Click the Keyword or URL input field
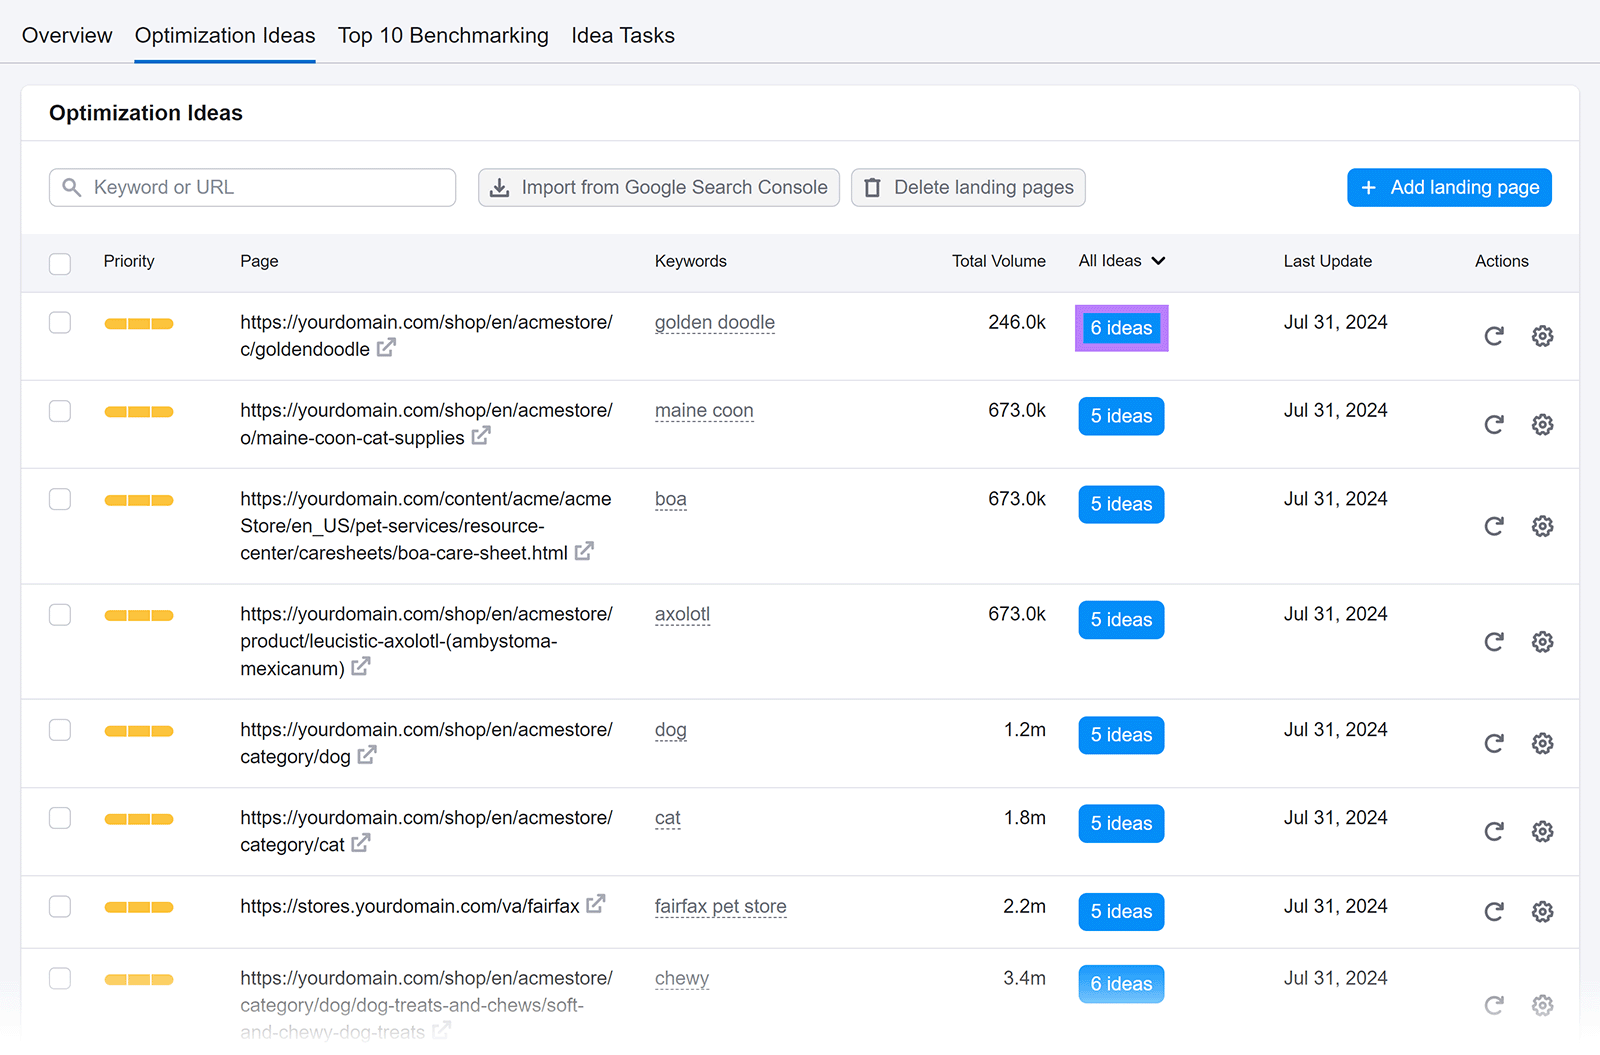 [252, 187]
